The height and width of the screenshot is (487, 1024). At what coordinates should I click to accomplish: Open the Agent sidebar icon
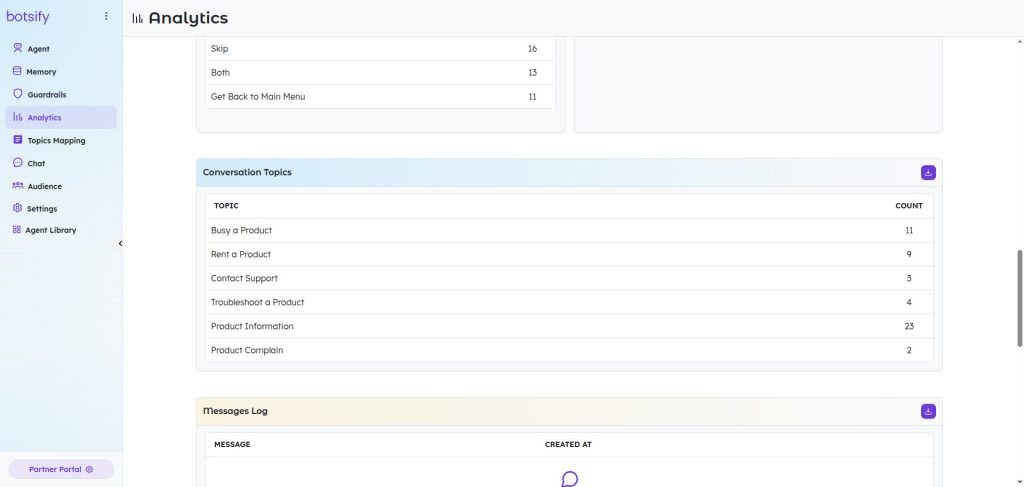18,48
